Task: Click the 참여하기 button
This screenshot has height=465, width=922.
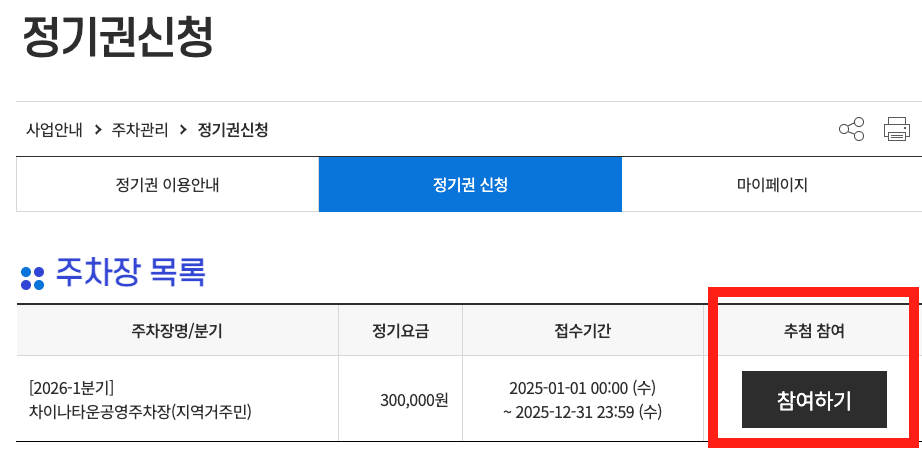Action: pyautogui.click(x=814, y=400)
